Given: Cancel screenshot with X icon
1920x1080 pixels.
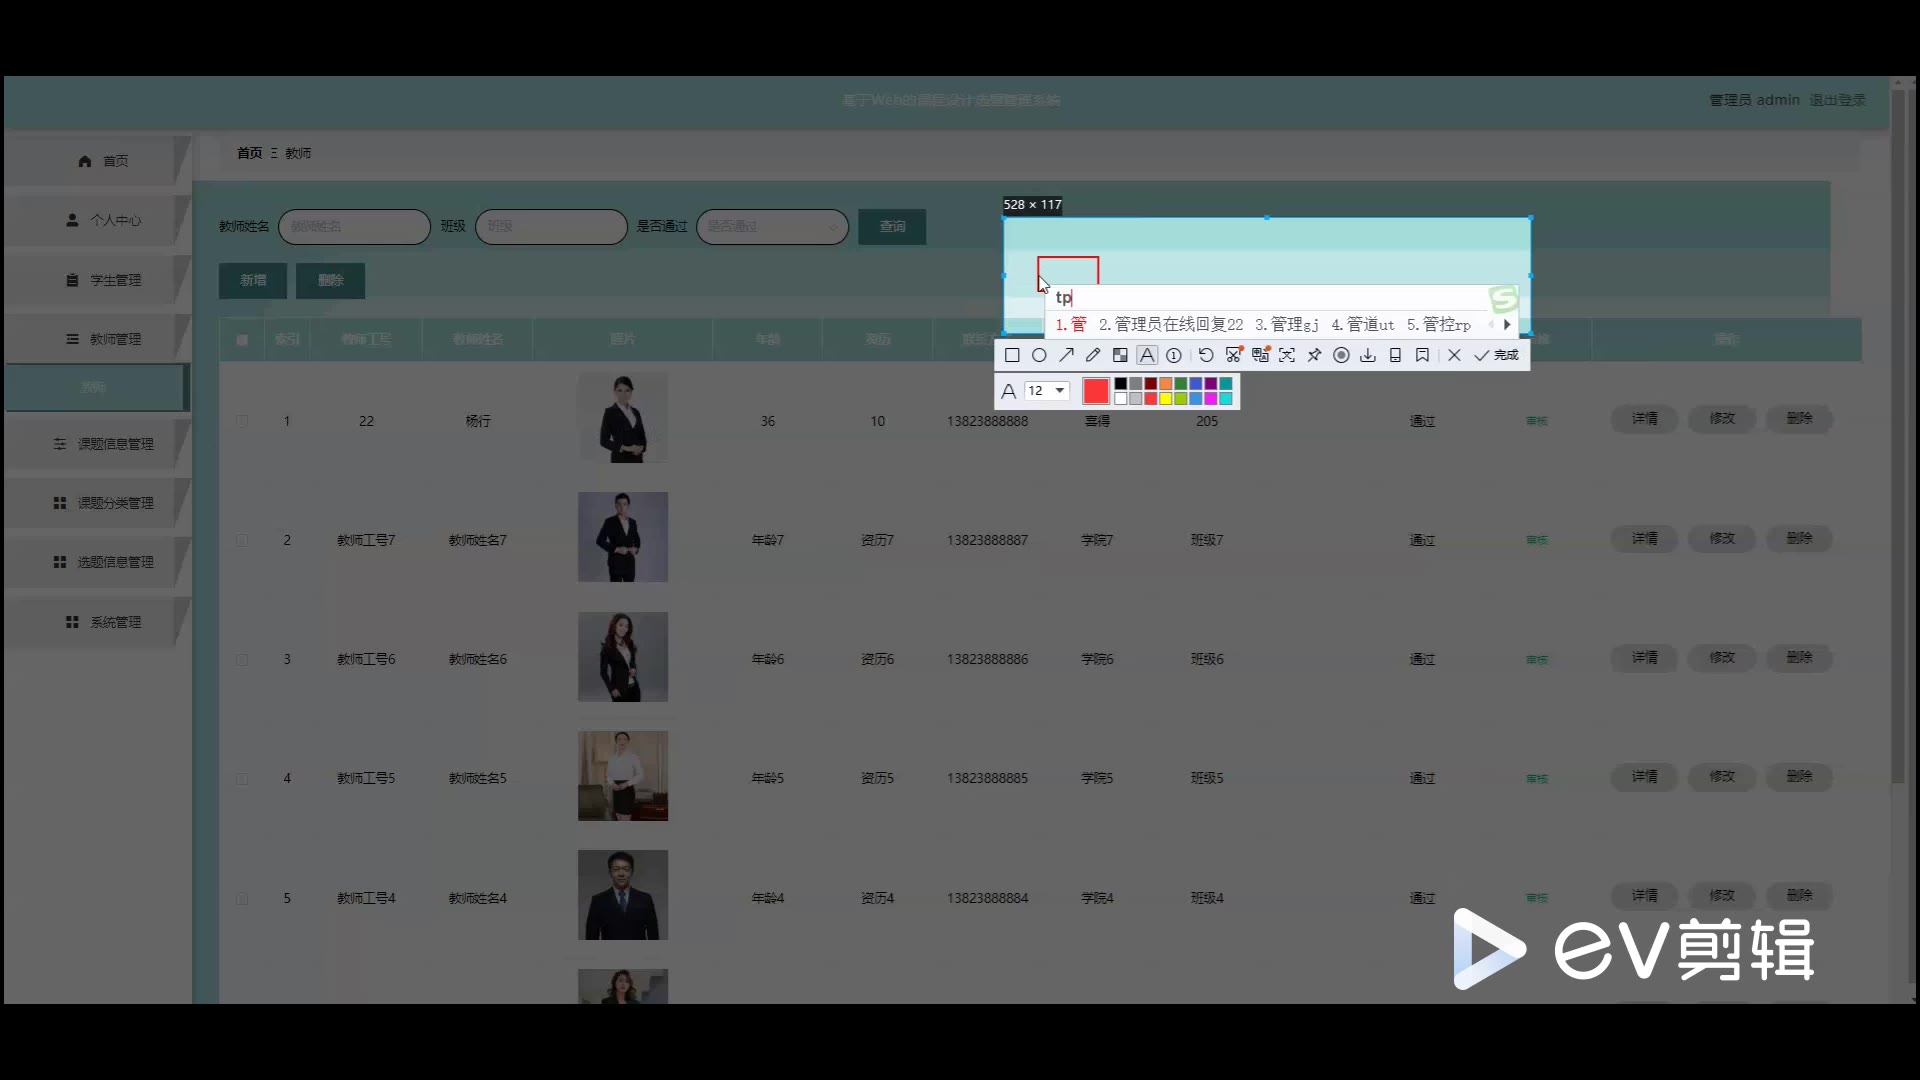Looking at the screenshot, I should [1454, 355].
